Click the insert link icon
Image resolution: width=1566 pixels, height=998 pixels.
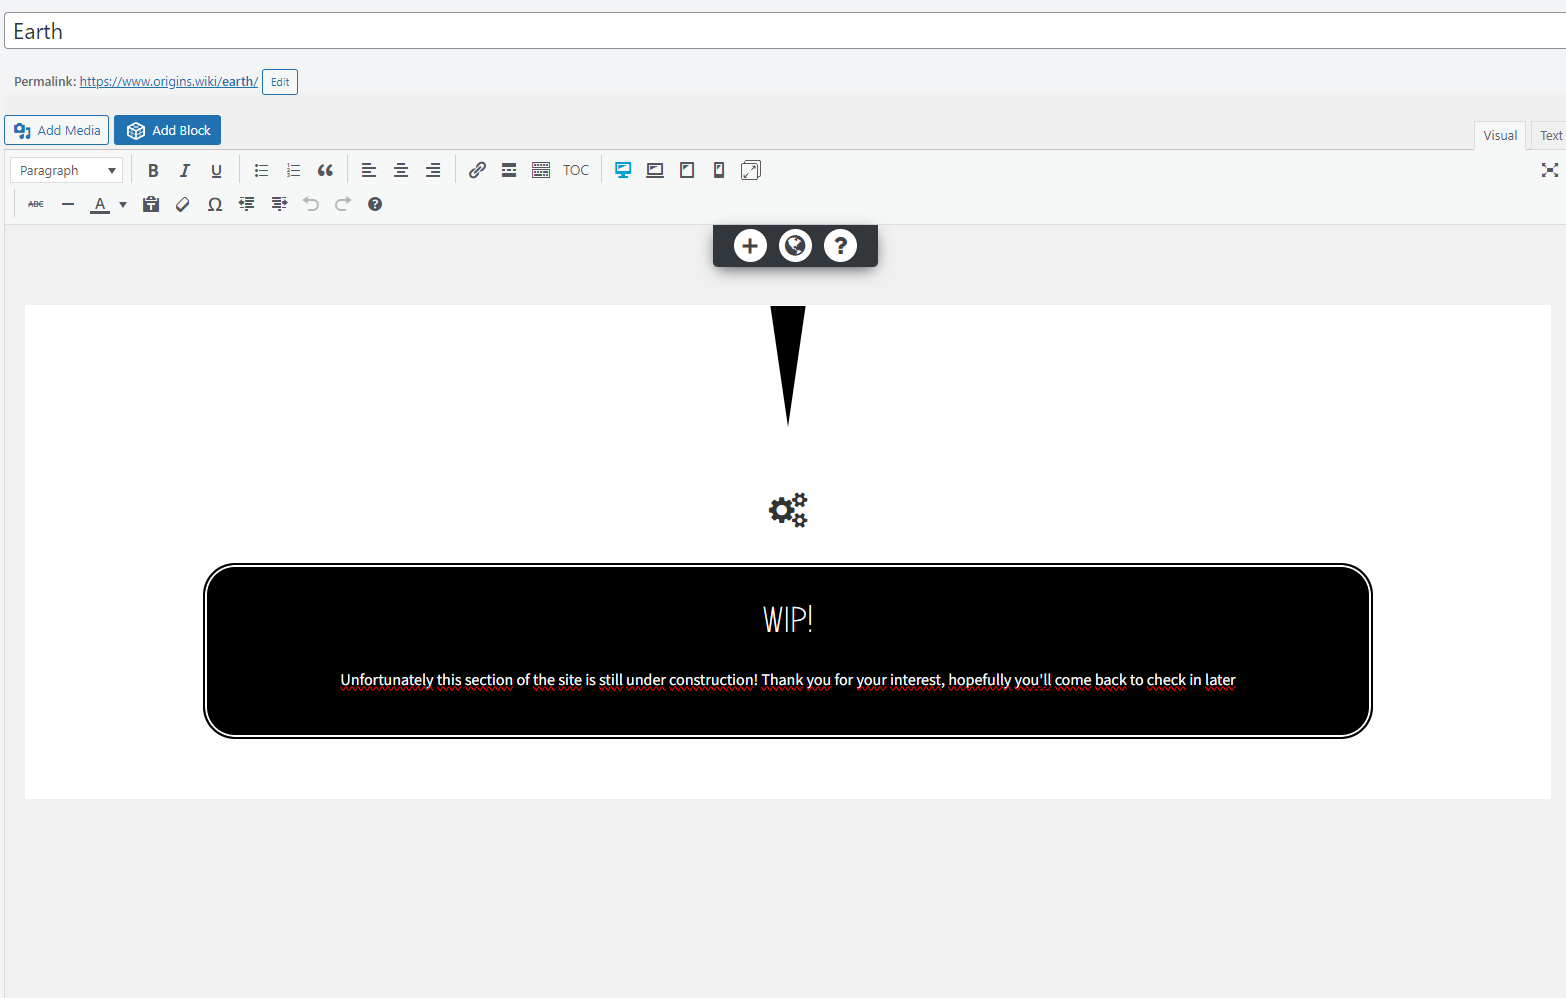click(x=477, y=171)
